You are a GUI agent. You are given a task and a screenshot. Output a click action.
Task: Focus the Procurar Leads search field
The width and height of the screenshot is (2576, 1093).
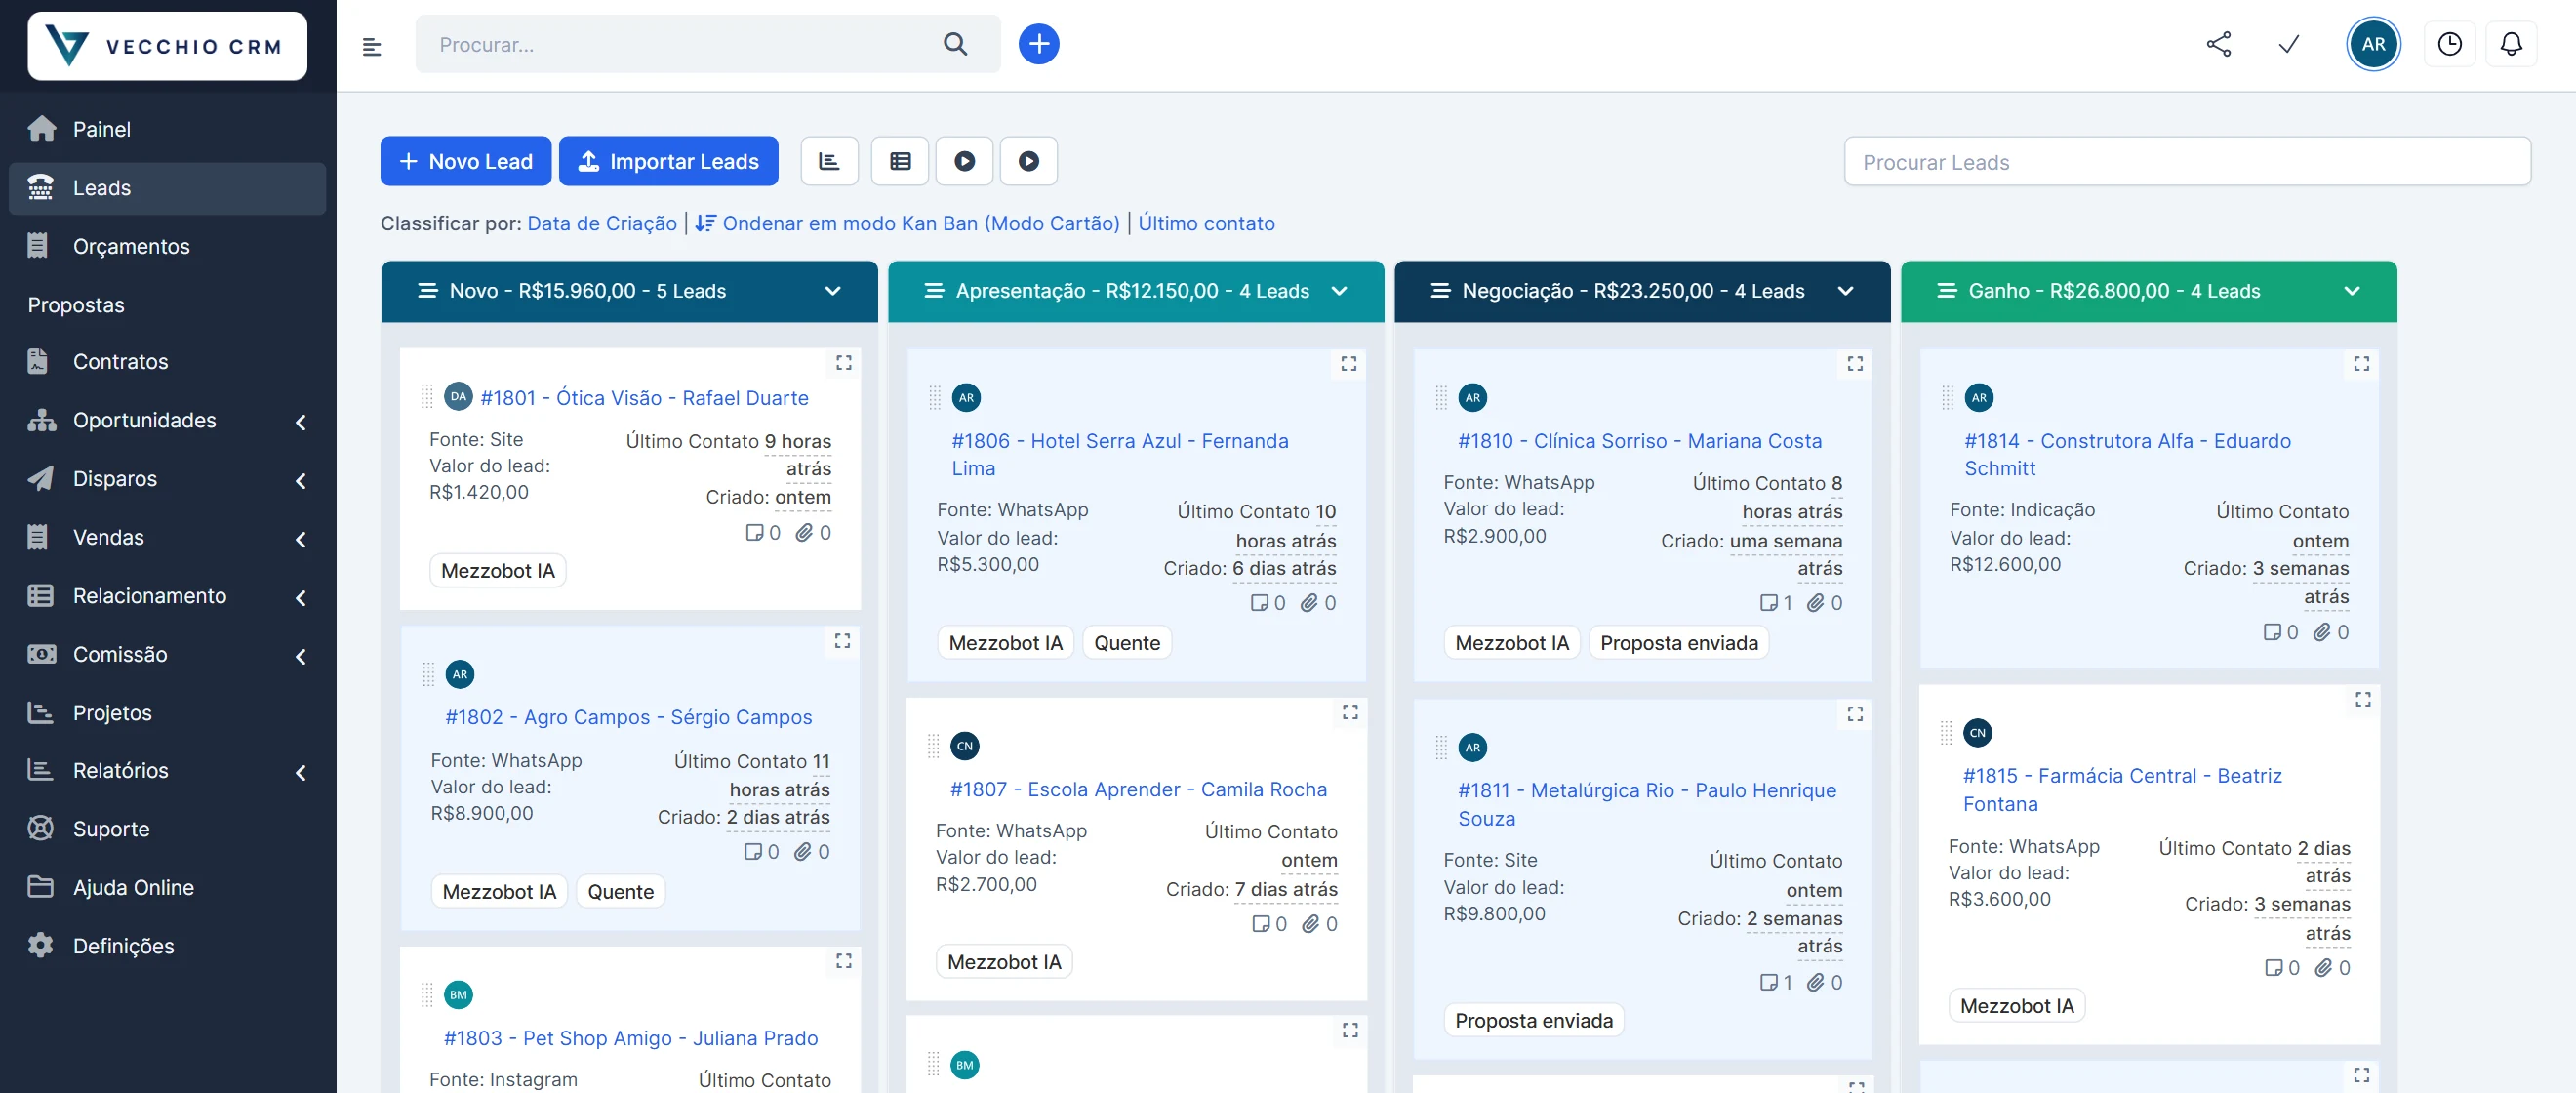click(2187, 162)
